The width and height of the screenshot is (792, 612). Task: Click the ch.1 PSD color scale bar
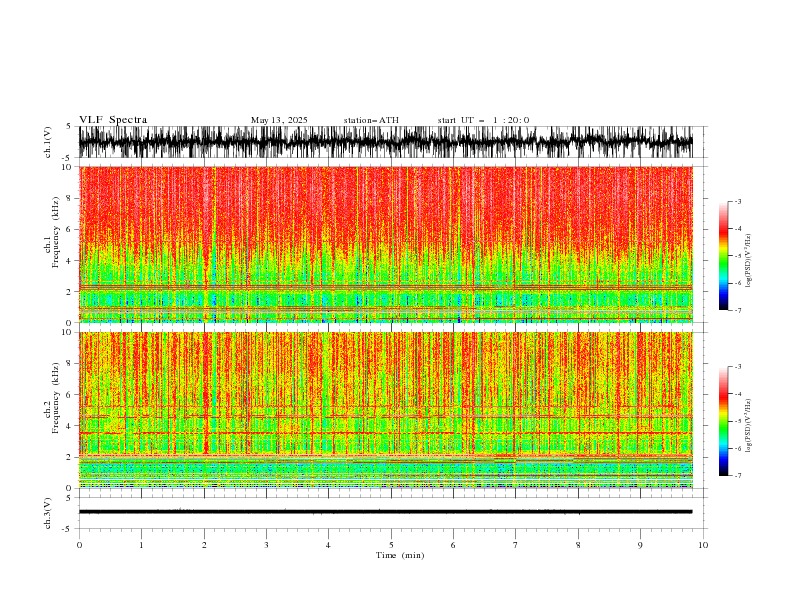(723, 255)
